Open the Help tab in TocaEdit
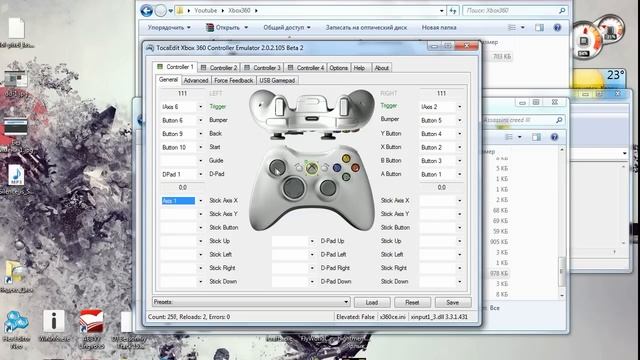This screenshot has width=640, height=360. (360, 68)
